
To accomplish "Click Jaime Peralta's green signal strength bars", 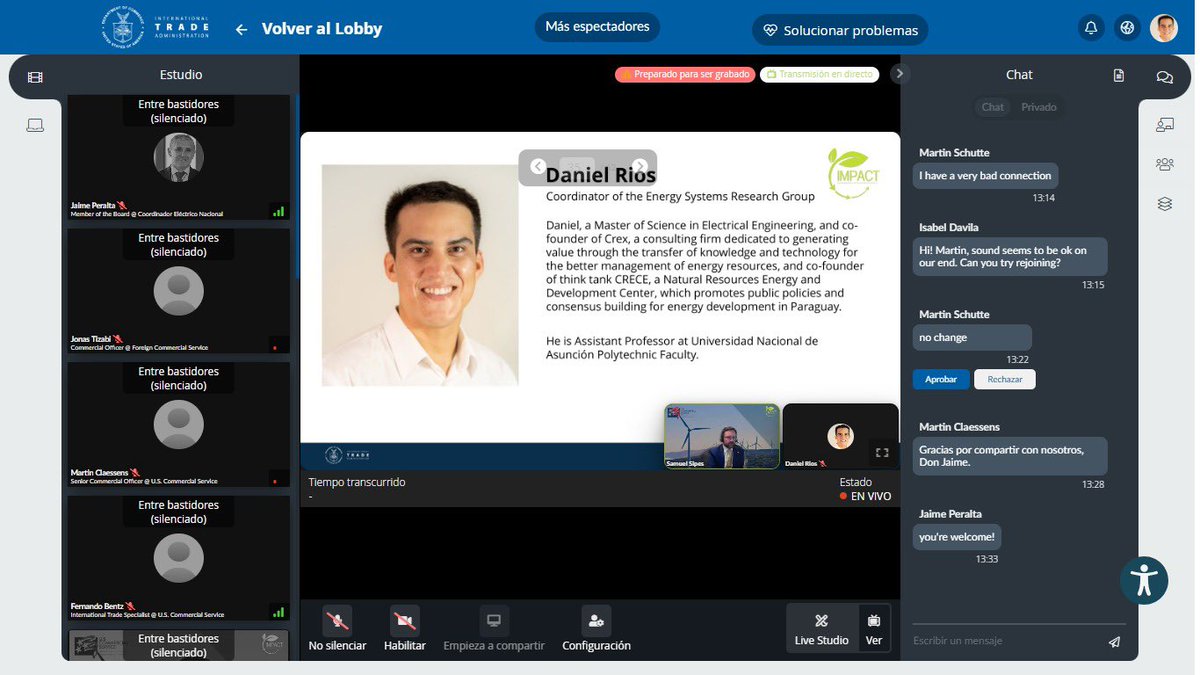I will (x=278, y=211).
